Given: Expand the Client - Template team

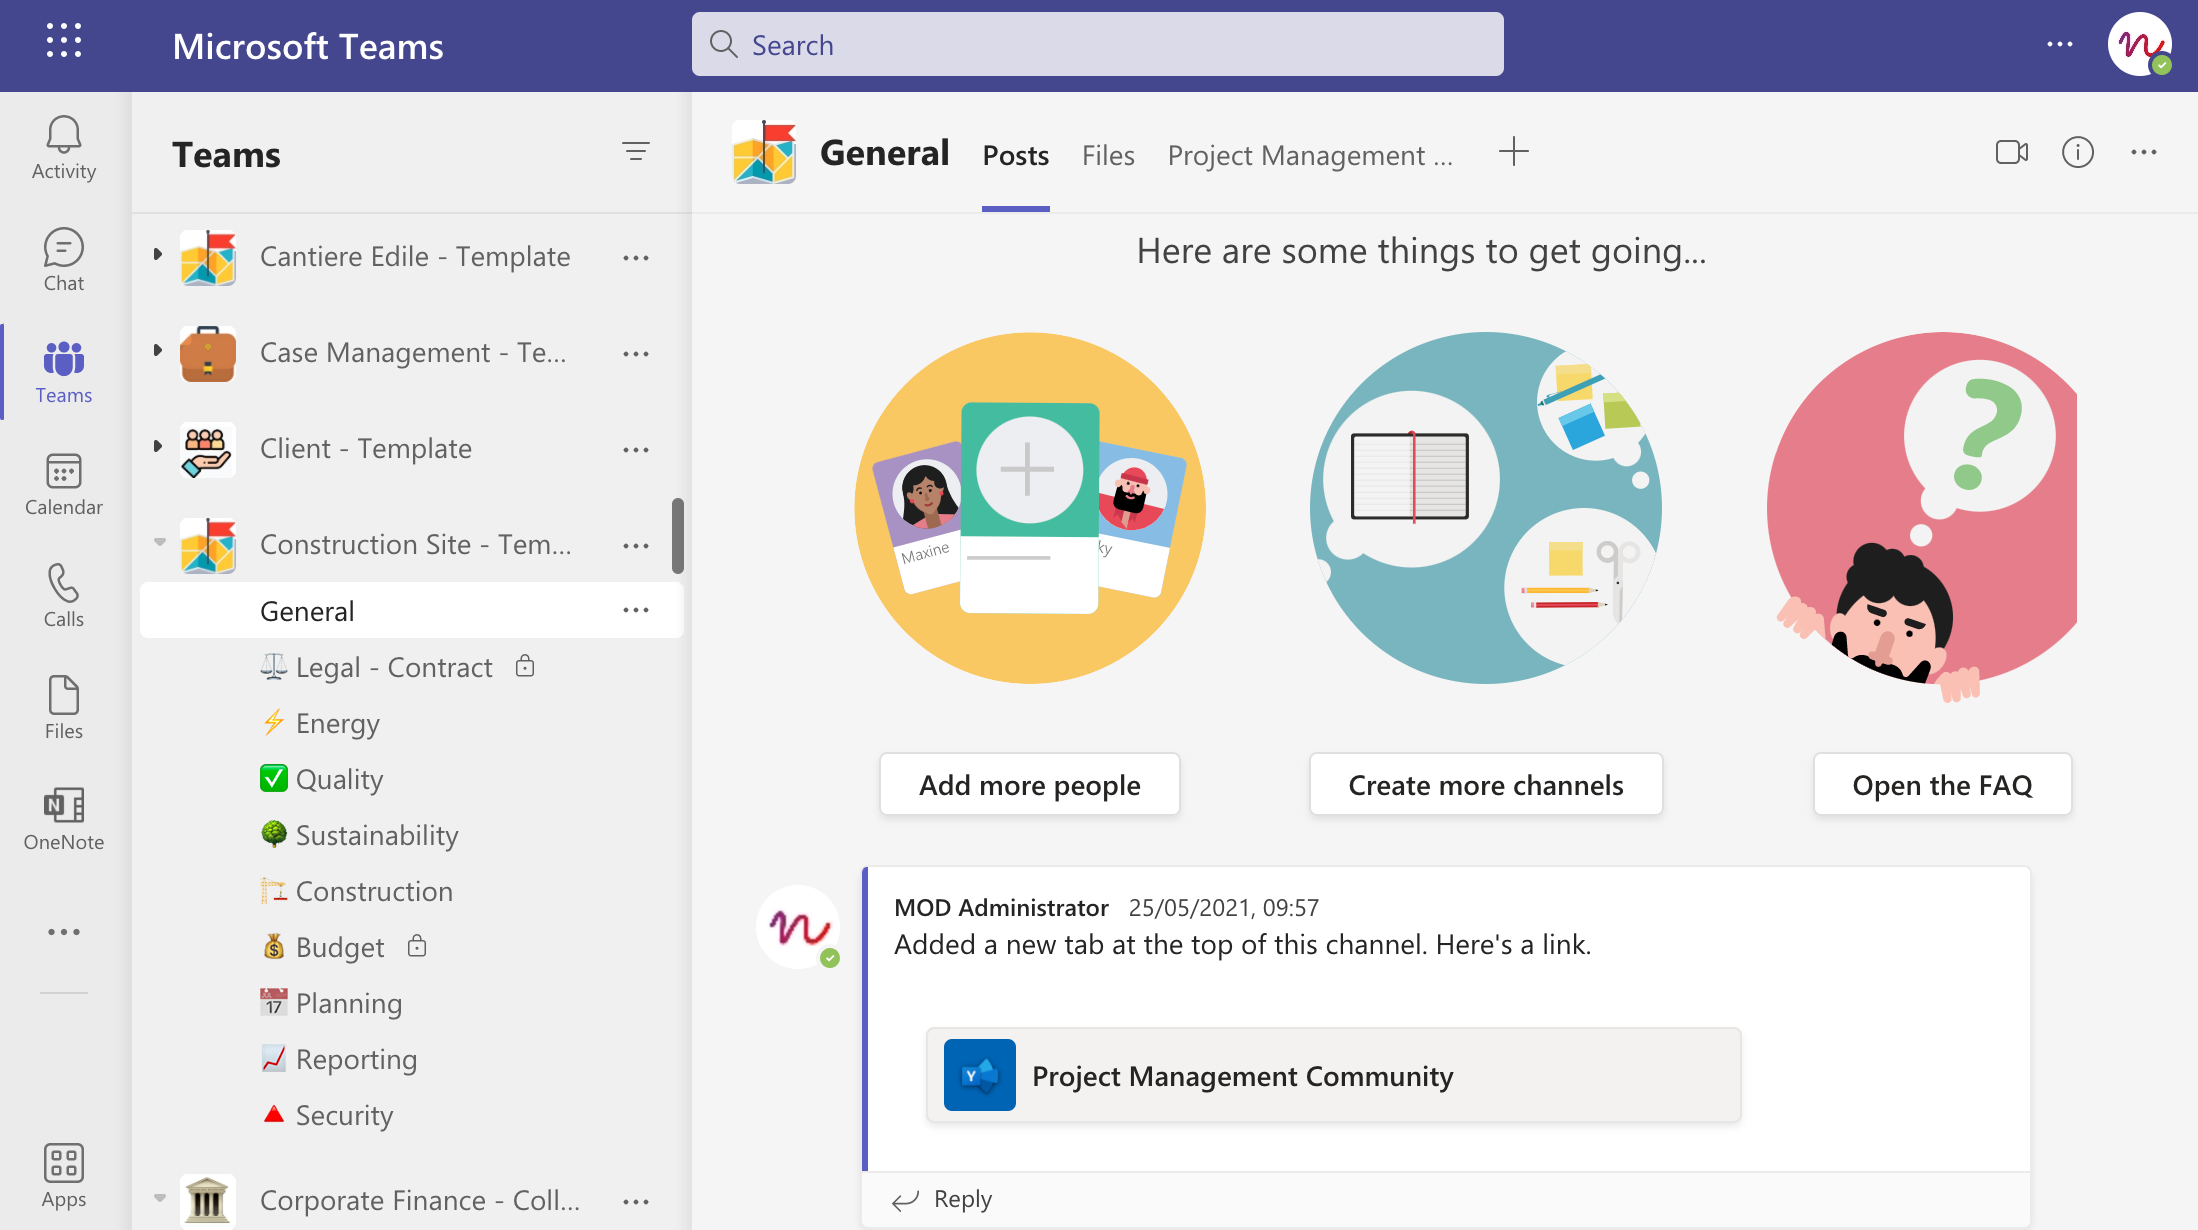Looking at the screenshot, I should tap(157, 447).
